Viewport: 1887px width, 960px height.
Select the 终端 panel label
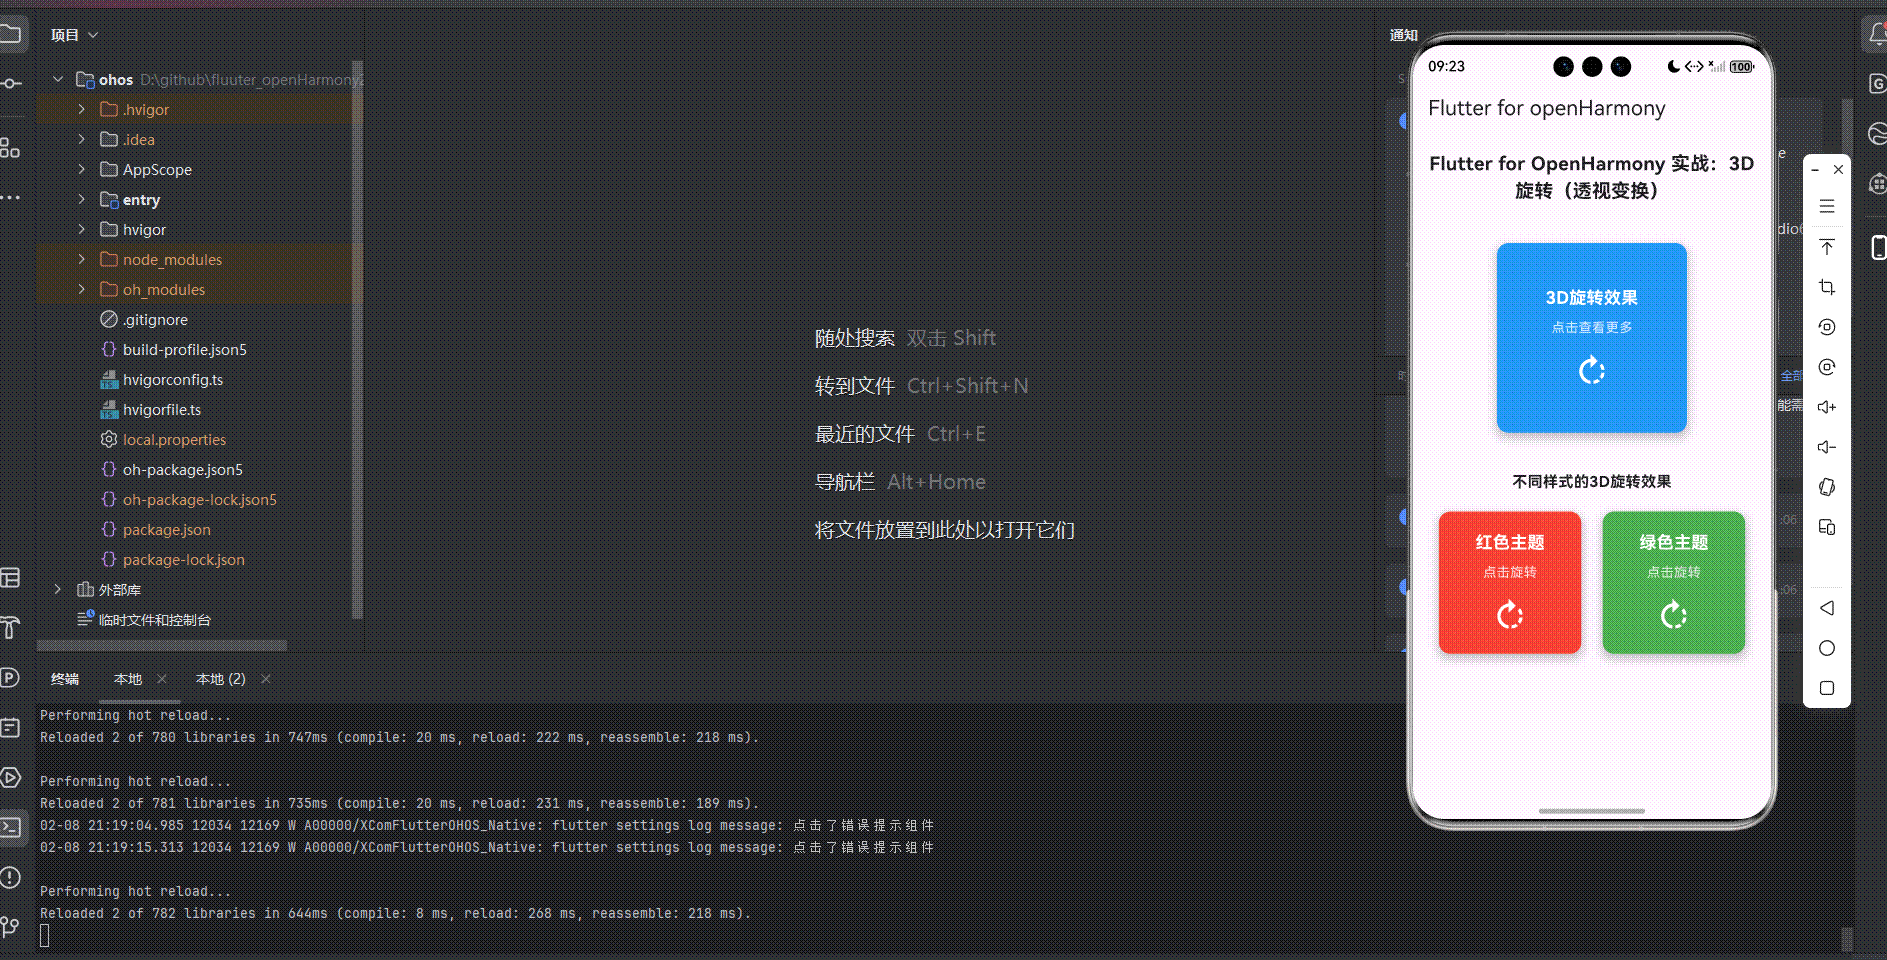point(65,679)
